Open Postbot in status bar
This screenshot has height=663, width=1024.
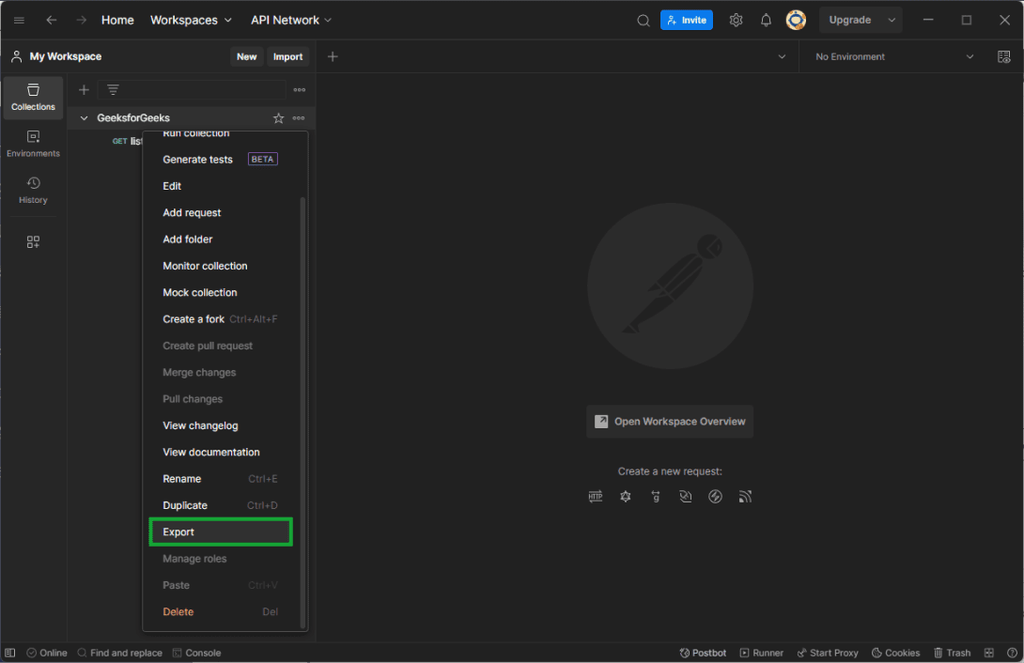(x=703, y=653)
